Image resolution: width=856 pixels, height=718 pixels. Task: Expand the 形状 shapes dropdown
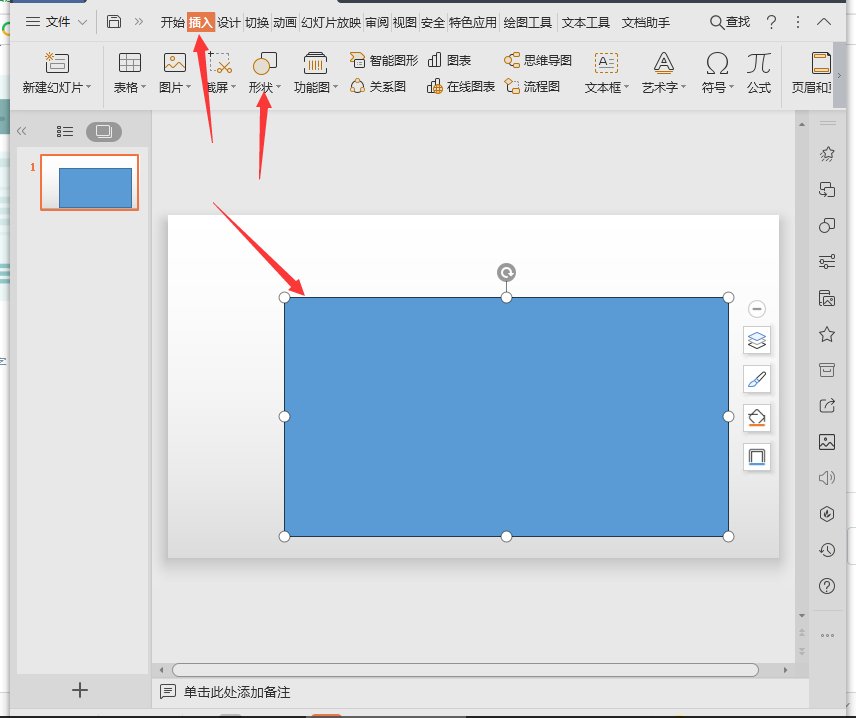265,88
